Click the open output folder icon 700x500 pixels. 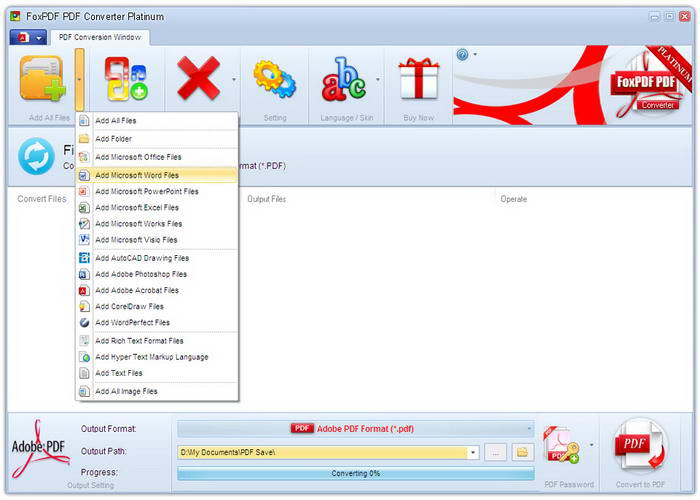[x=522, y=452]
